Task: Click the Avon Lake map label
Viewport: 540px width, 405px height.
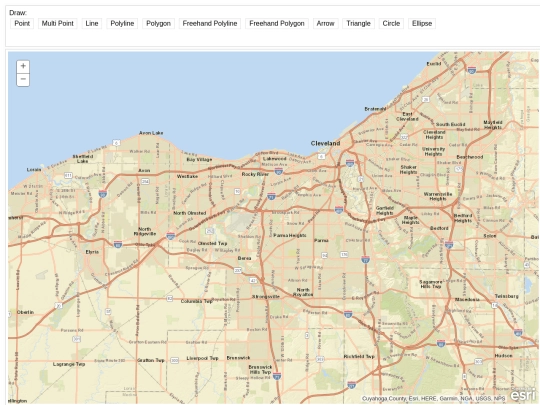Action: coord(151,133)
